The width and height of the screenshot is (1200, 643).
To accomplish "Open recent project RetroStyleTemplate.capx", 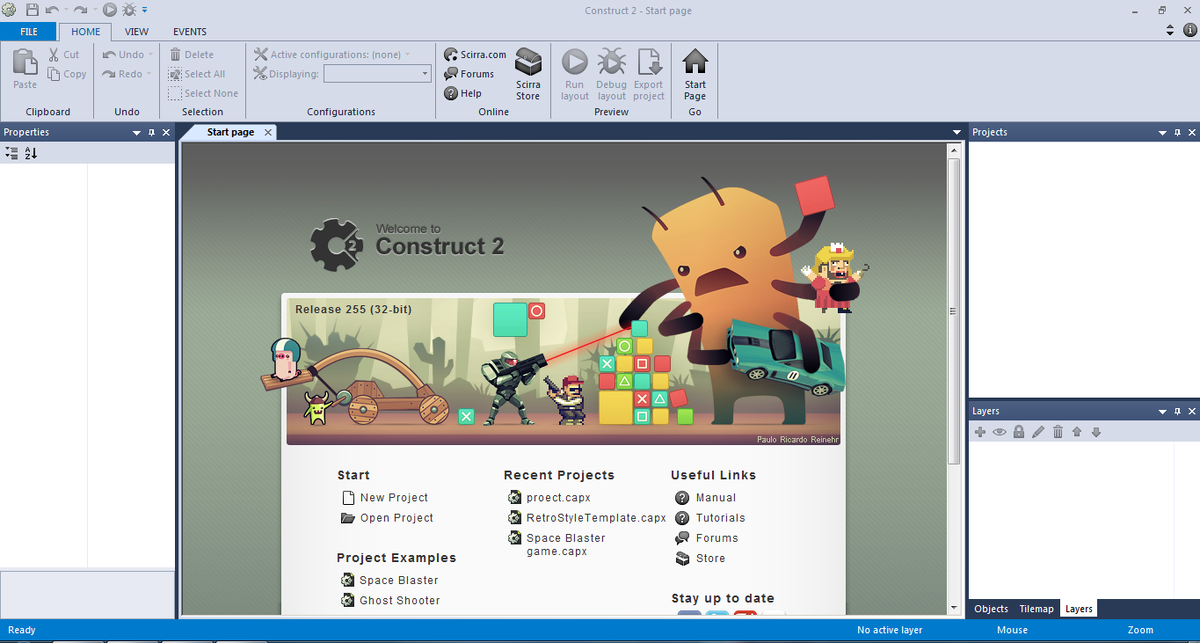I will pyautogui.click(x=587, y=518).
